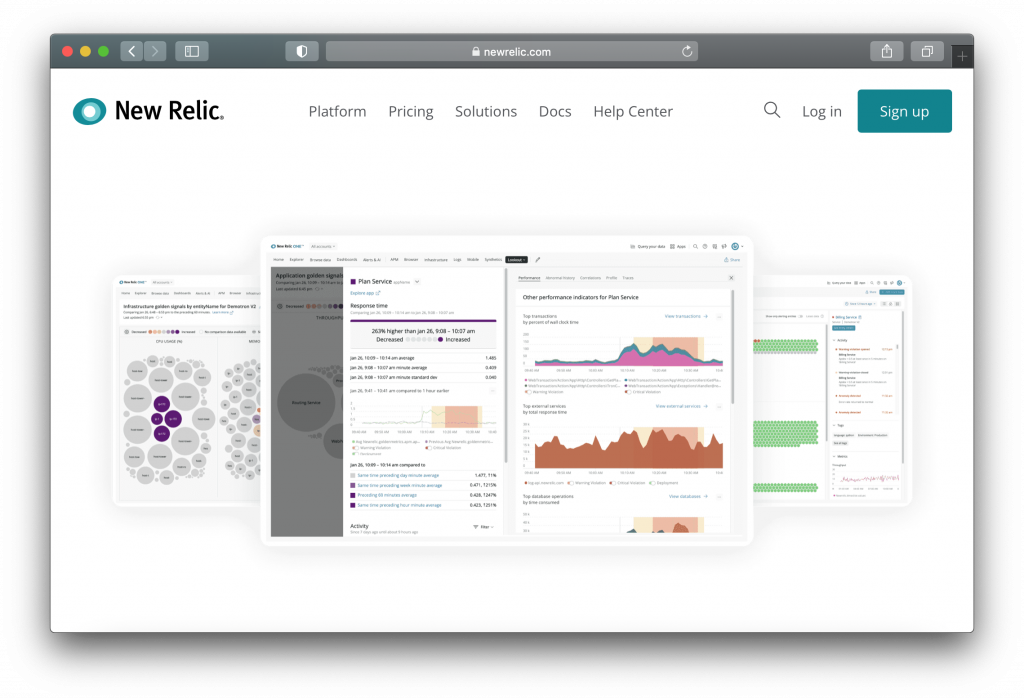Toggle Deployment under Top external services chart

point(652,483)
